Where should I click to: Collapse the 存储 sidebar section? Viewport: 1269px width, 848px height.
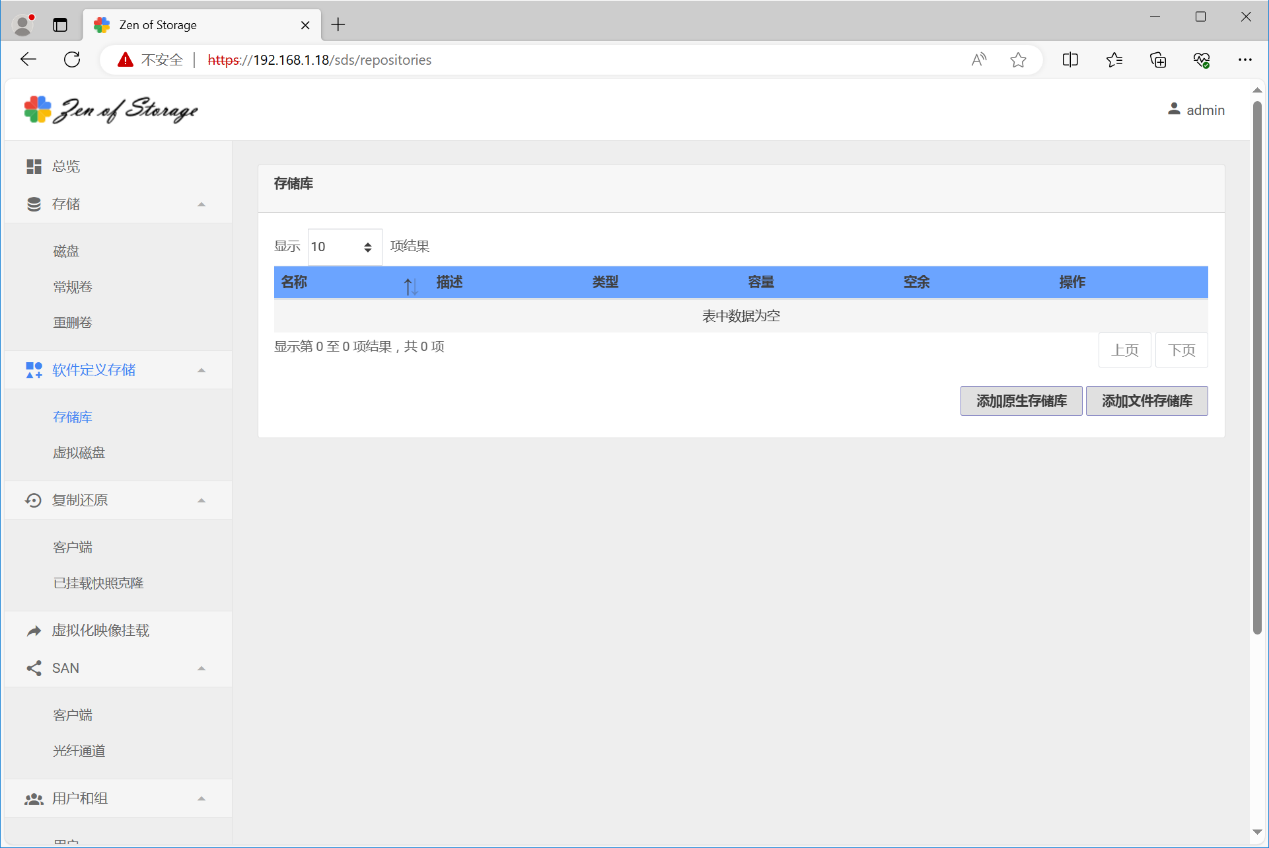[x=201, y=204]
